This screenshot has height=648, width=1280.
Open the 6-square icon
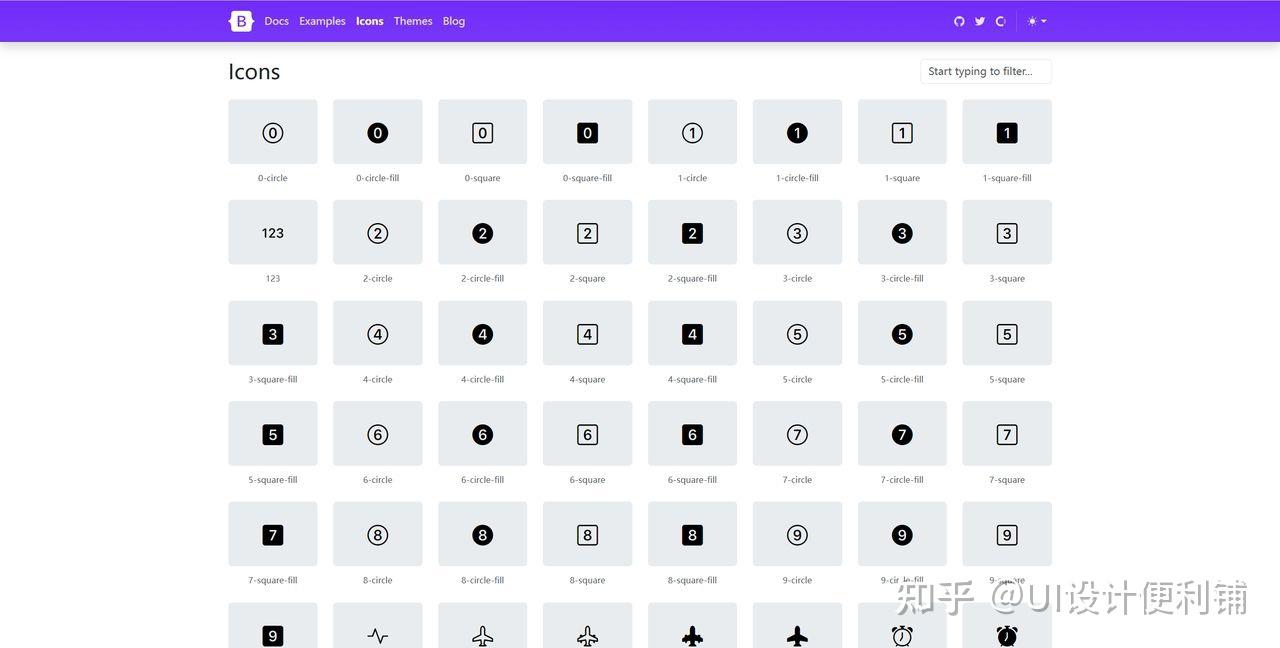click(588, 433)
